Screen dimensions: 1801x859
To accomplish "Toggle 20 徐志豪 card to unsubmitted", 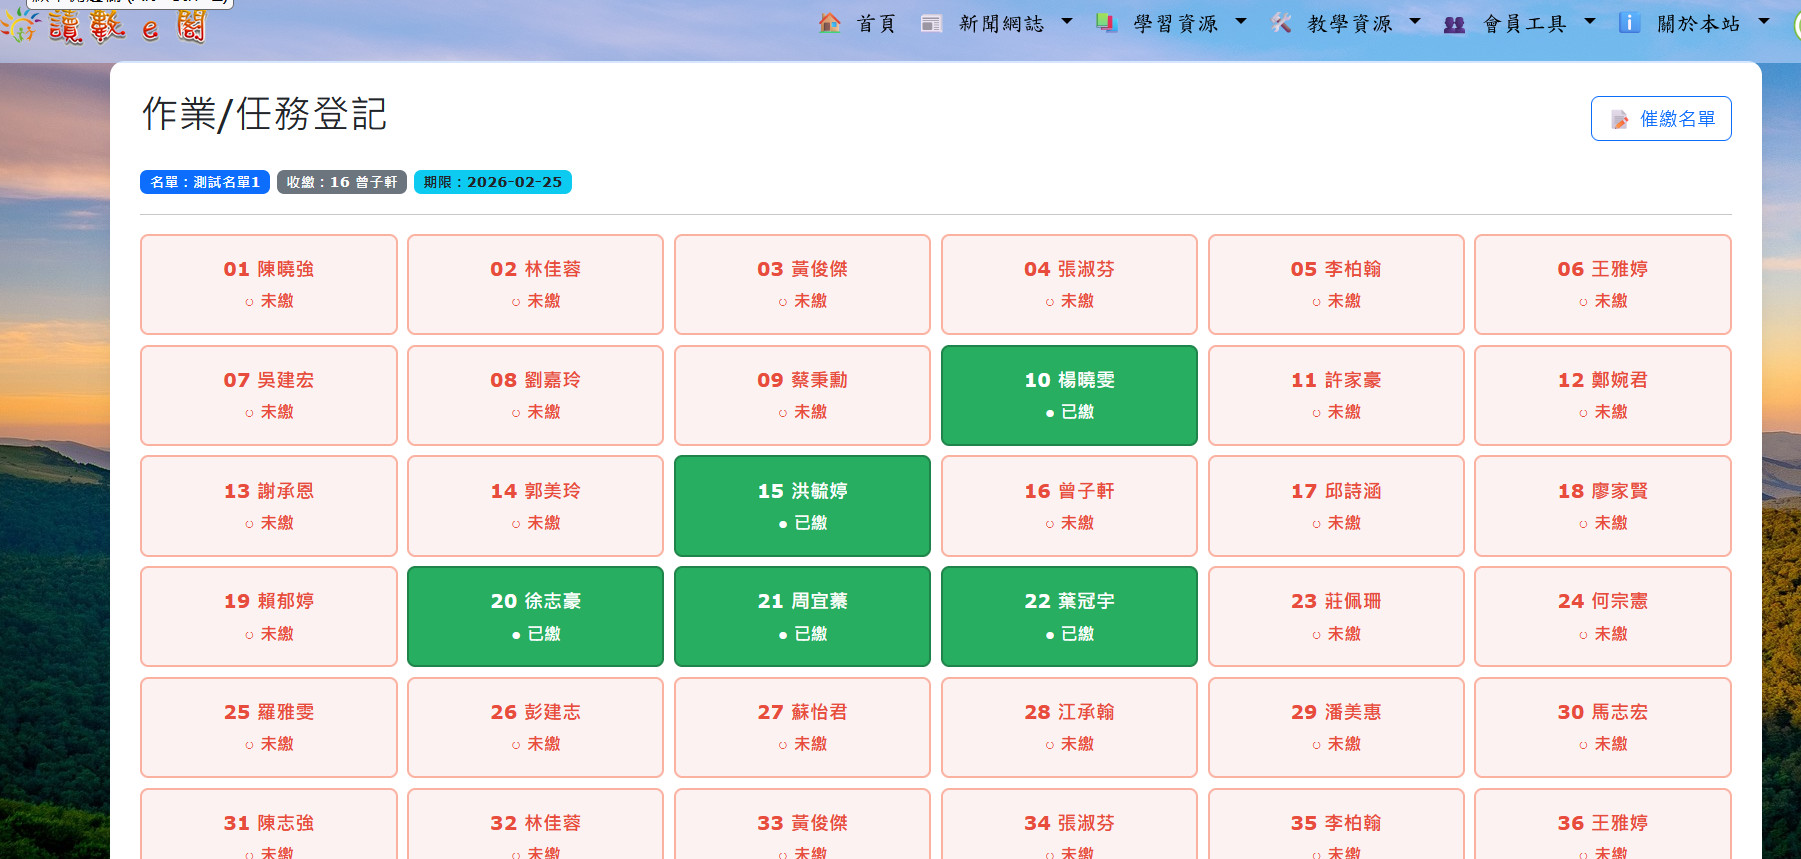I will [535, 616].
